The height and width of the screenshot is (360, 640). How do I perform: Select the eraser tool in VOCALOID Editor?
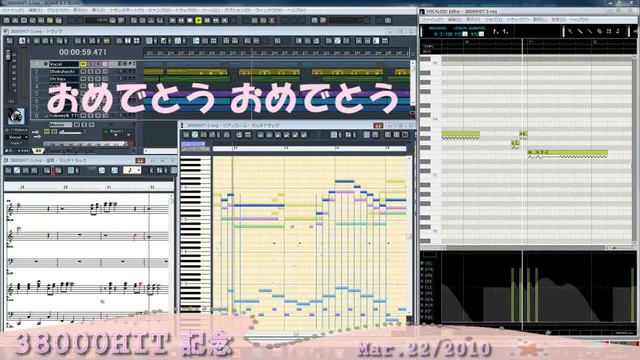coord(599,31)
